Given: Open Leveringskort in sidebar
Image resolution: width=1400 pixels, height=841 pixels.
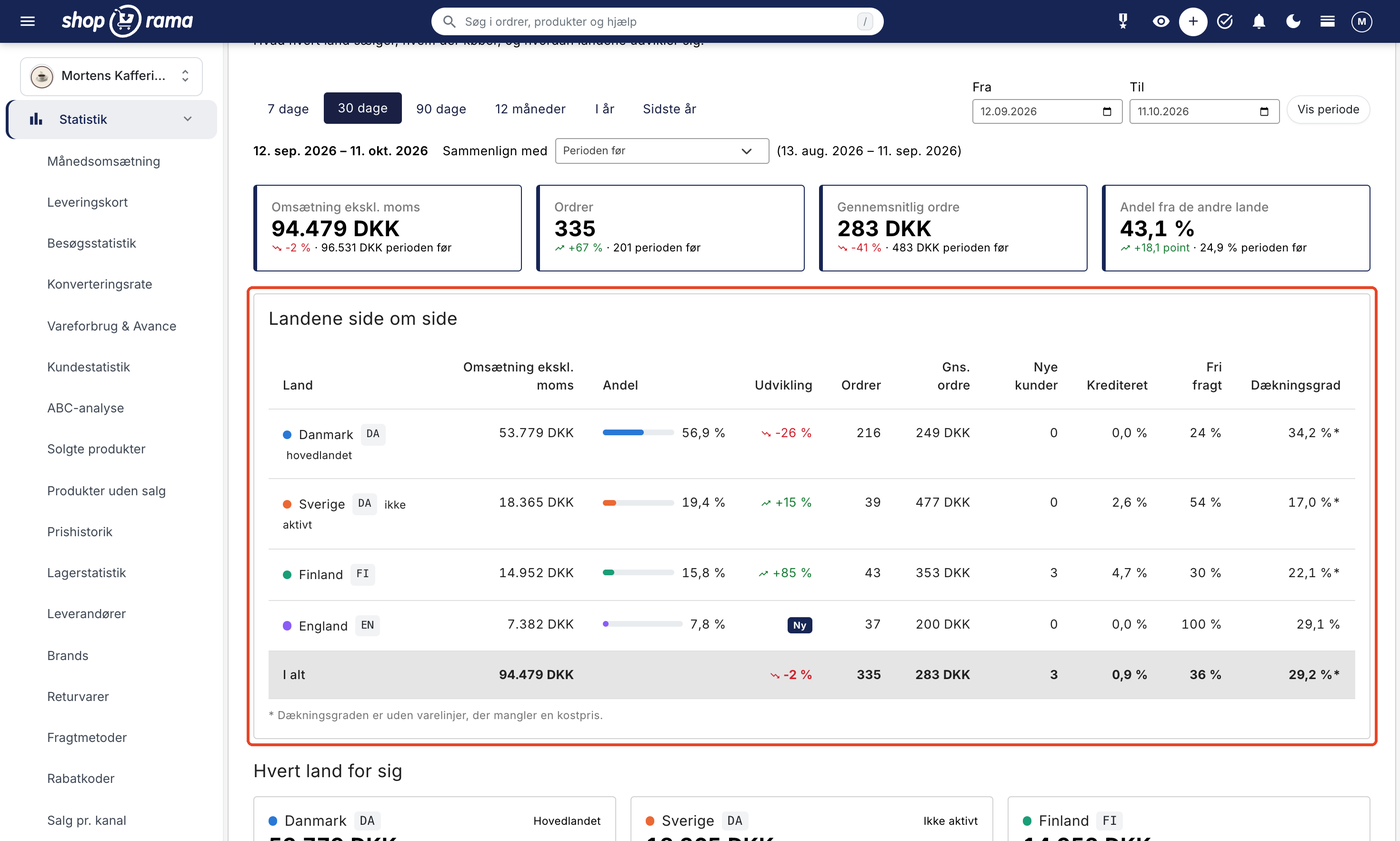Looking at the screenshot, I should click(x=88, y=202).
